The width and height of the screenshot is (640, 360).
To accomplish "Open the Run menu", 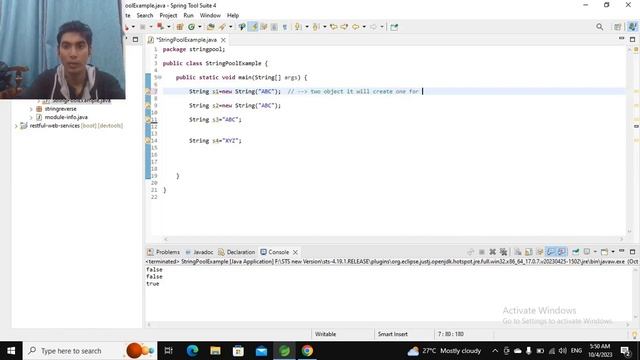I will click(188, 16).
